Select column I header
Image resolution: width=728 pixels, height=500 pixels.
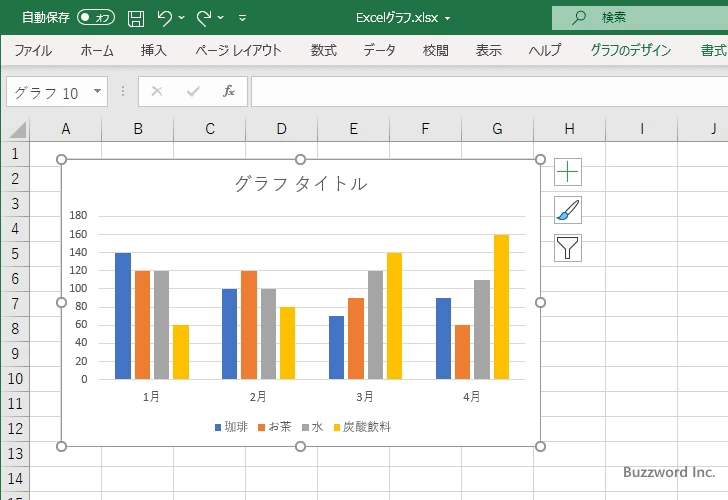(642, 129)
